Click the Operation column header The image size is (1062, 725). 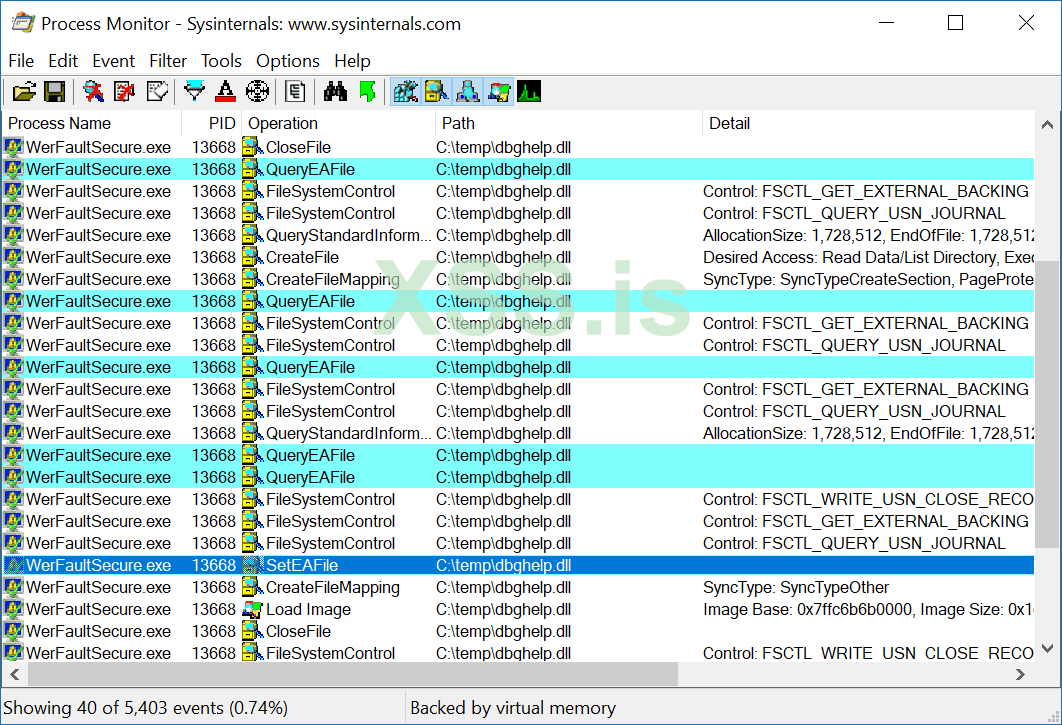coord(339,123)
